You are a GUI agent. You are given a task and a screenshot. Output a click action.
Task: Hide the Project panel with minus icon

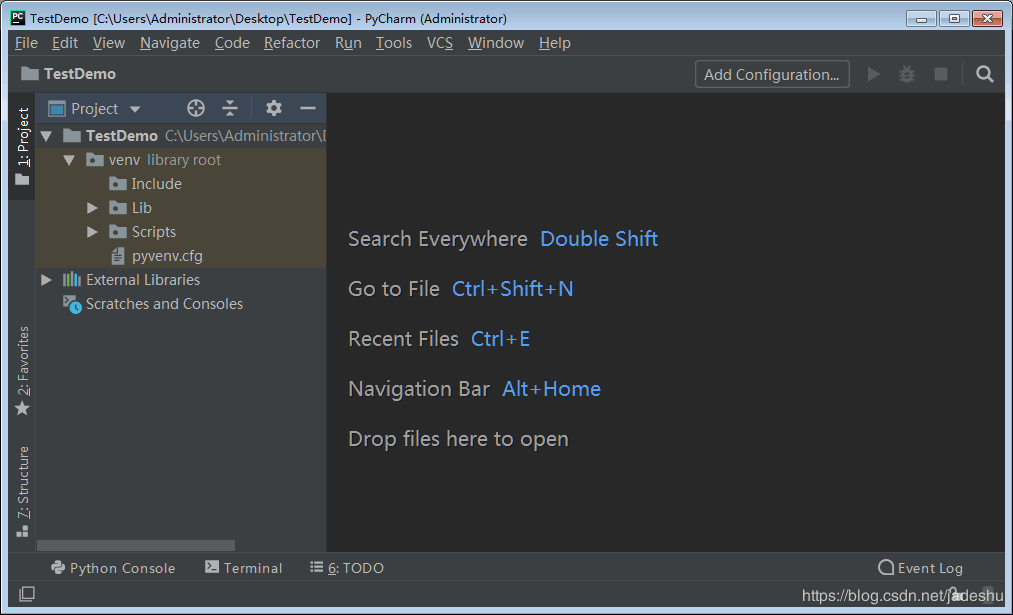308,109
